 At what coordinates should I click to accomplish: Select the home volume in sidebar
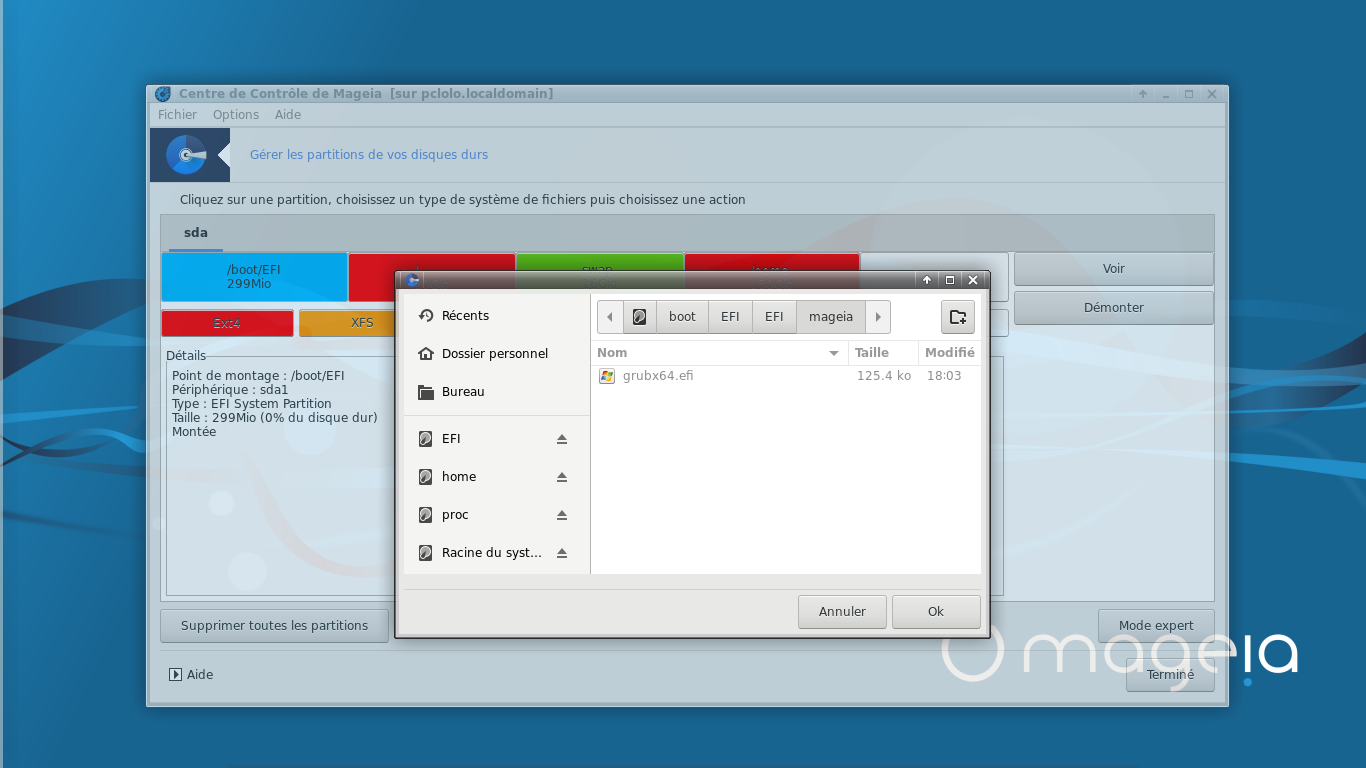point(495,476)
